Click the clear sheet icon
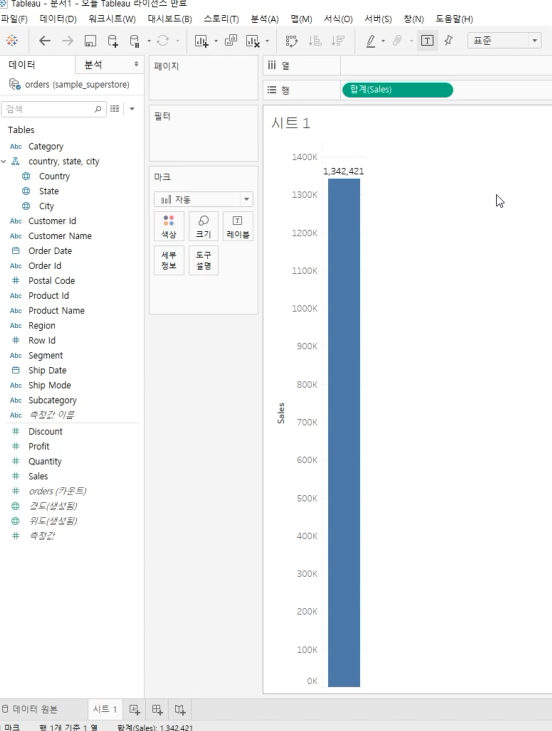Viewport: 552px width, 731px height. pos(253,41)
